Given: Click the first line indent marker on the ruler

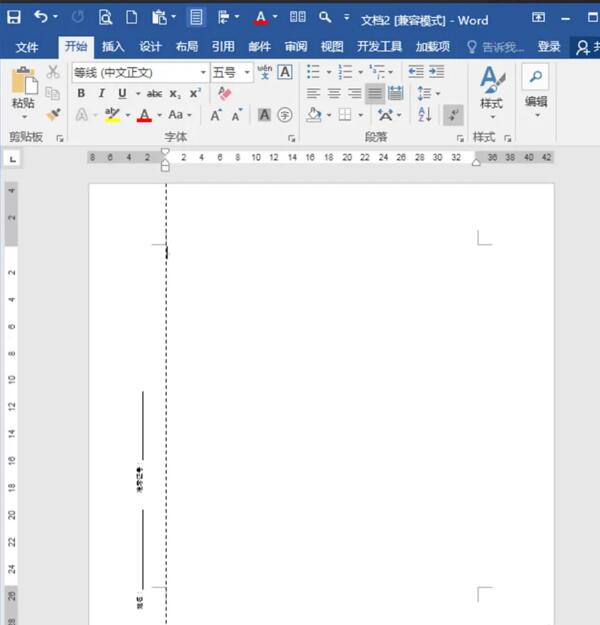Looking at the screenshot, I should (x=165, y=151).
